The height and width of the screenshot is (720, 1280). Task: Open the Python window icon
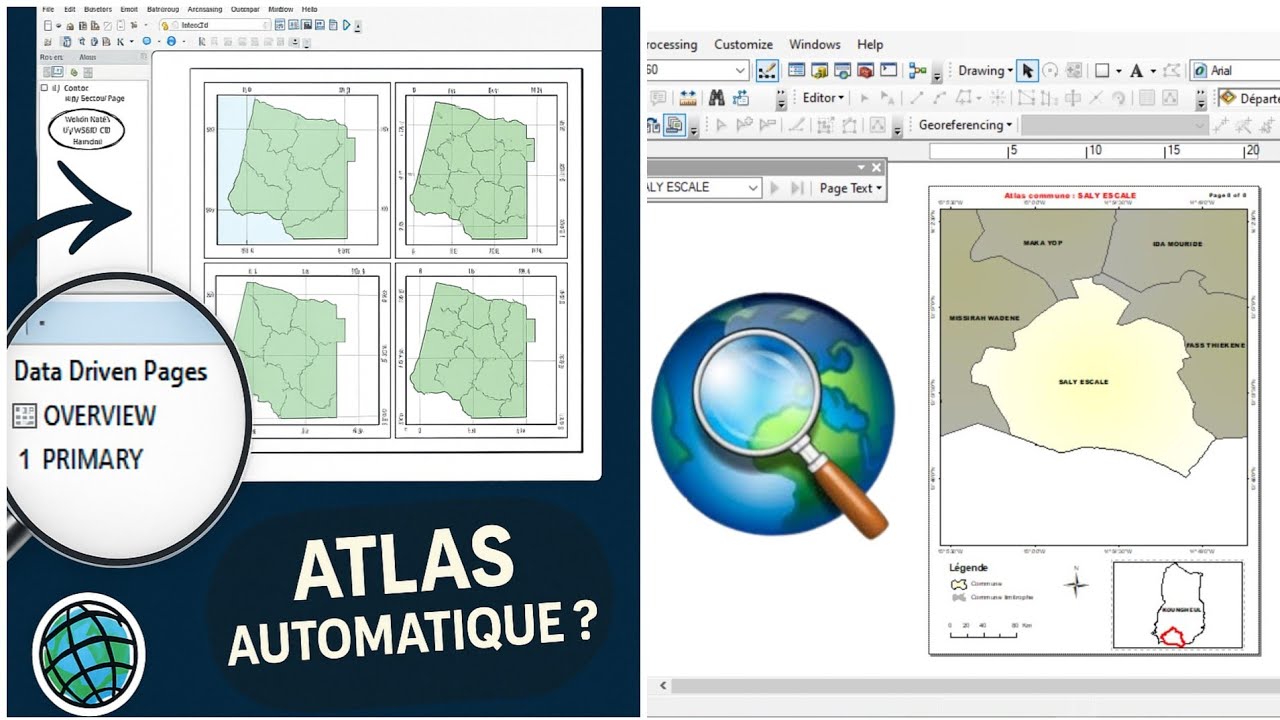888,71
